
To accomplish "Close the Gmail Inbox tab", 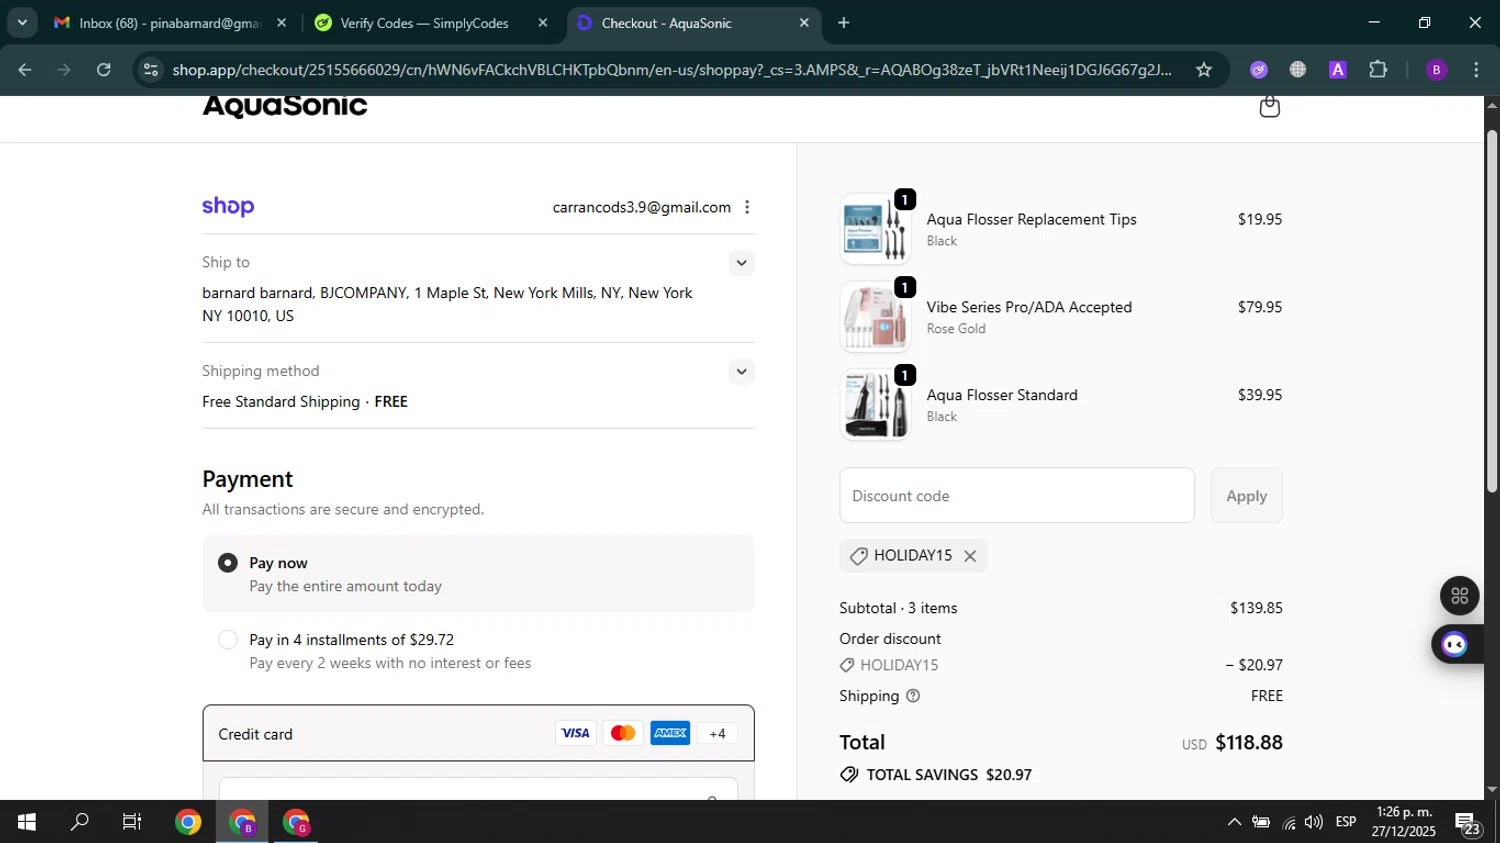I will [x=281, y=22].
